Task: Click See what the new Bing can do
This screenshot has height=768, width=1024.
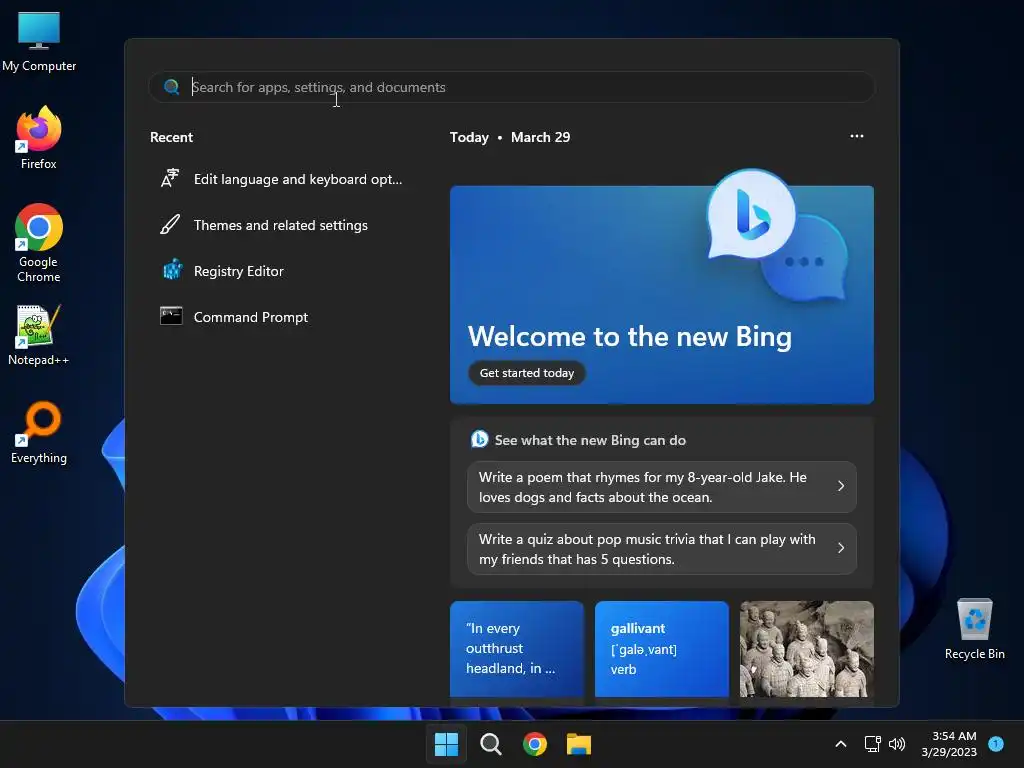Action: coord(590,440)
